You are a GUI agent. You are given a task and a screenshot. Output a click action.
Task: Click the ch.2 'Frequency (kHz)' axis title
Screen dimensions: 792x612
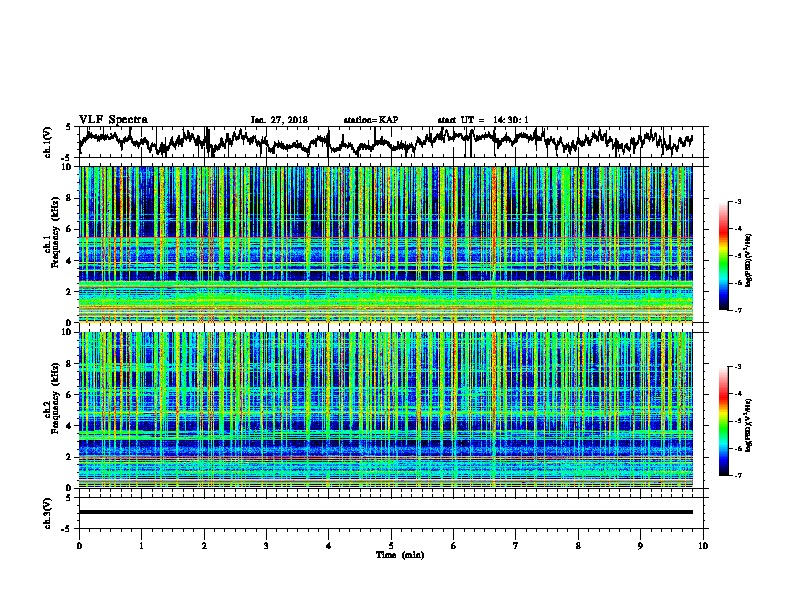(x=55, y=398)
